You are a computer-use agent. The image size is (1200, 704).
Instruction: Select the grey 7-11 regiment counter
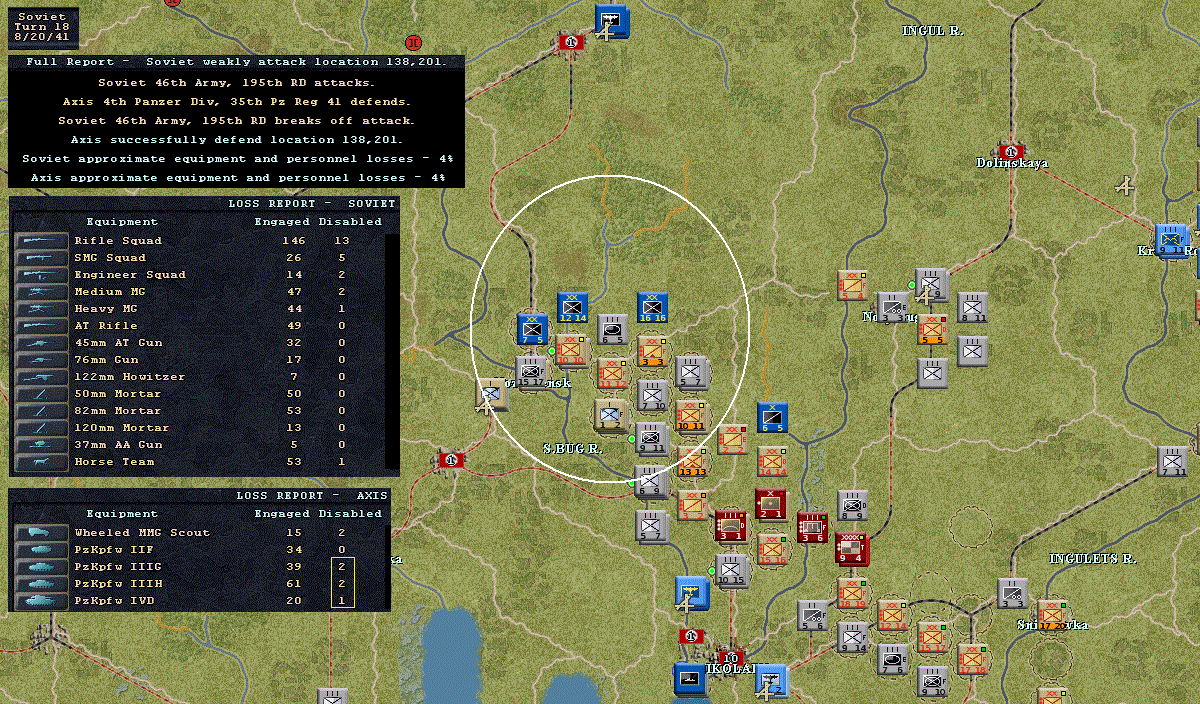[1172, 460]
